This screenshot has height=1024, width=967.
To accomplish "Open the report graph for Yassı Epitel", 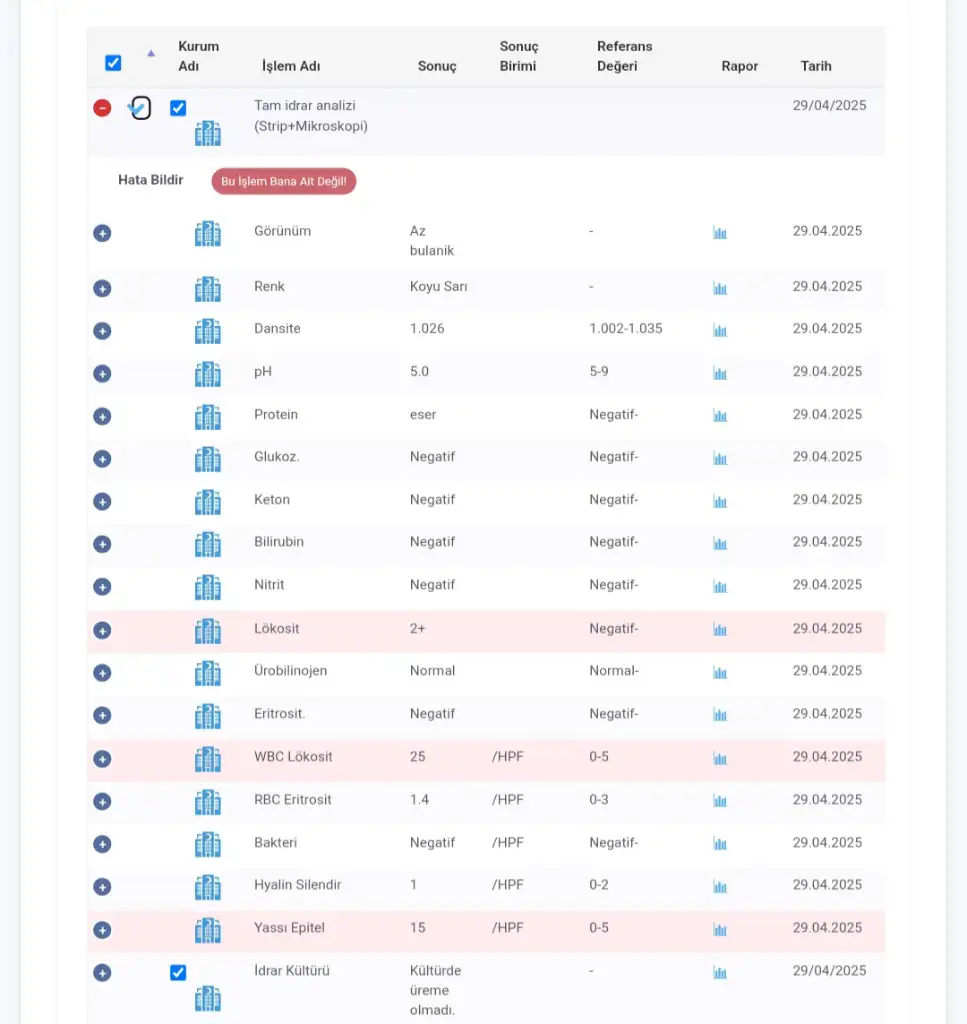I will click(719, 929).
